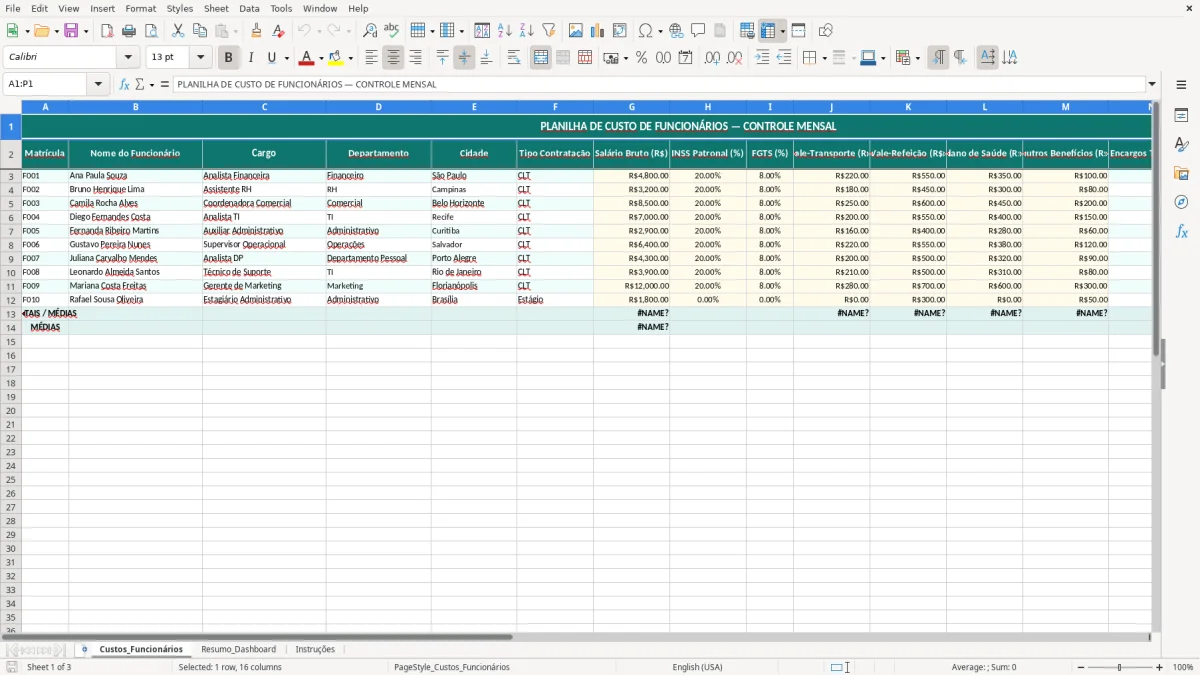Apply red font color swatch
Screen dimensions: 1200x675
coord(307,58)
